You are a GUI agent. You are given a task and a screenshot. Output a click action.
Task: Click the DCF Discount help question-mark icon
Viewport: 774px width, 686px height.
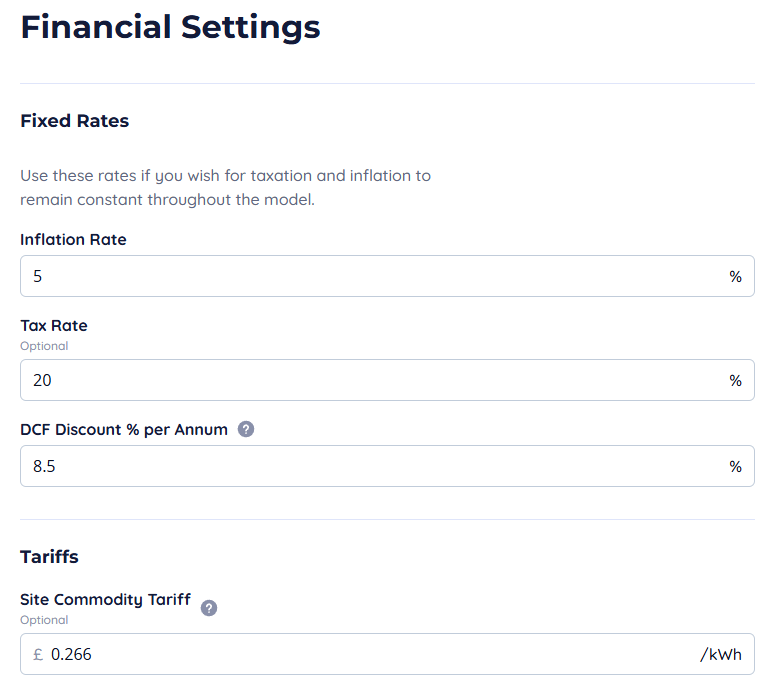(246, 429)
